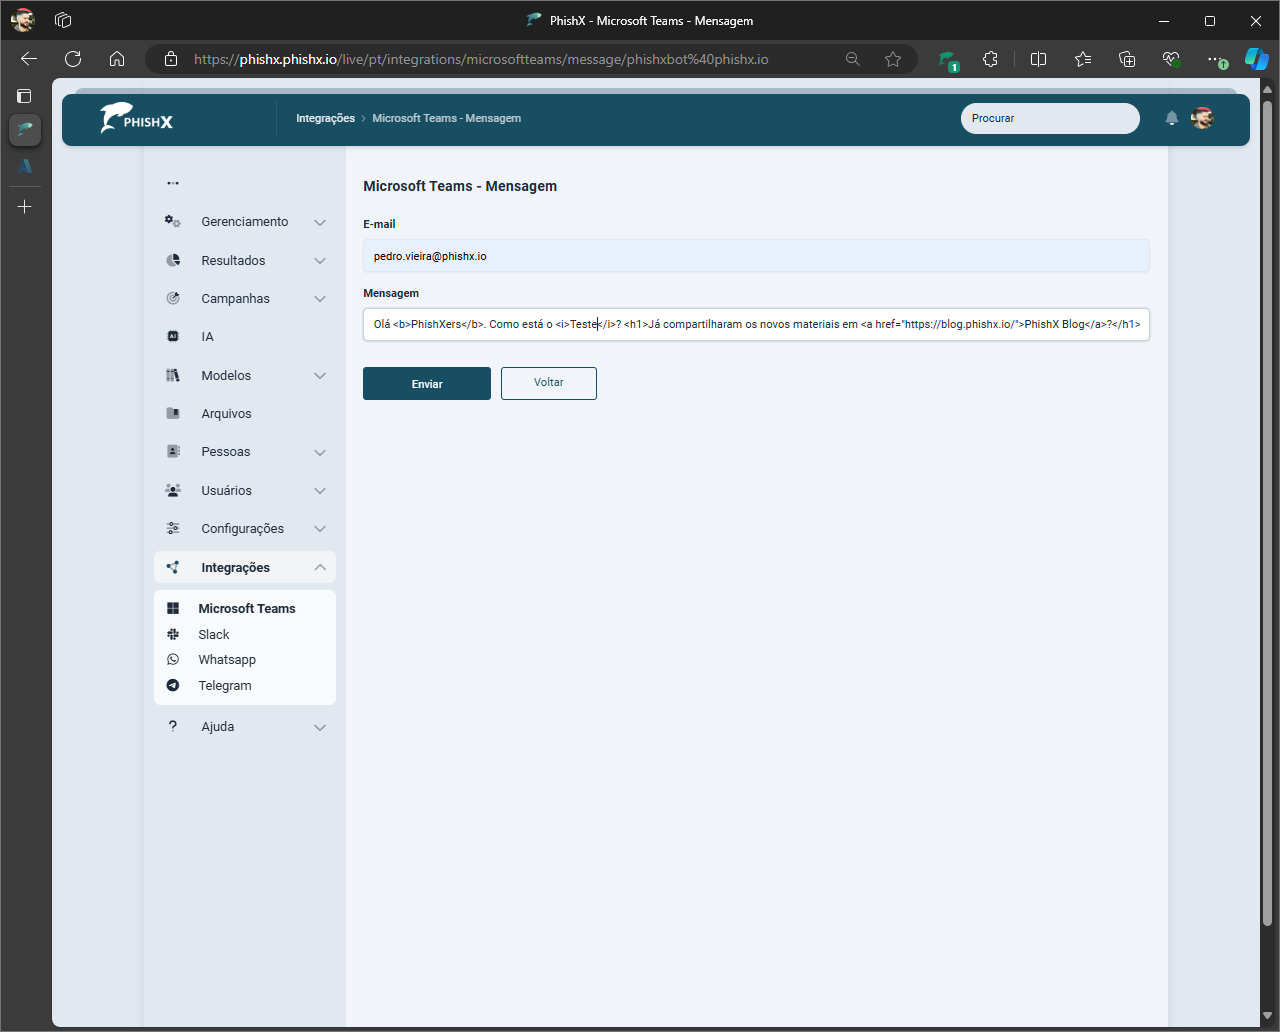Image resolution: width=1280 pixels, height=1032 pixels.
Task: Open browser collections icon
Action: click(x=1127, y=59)
